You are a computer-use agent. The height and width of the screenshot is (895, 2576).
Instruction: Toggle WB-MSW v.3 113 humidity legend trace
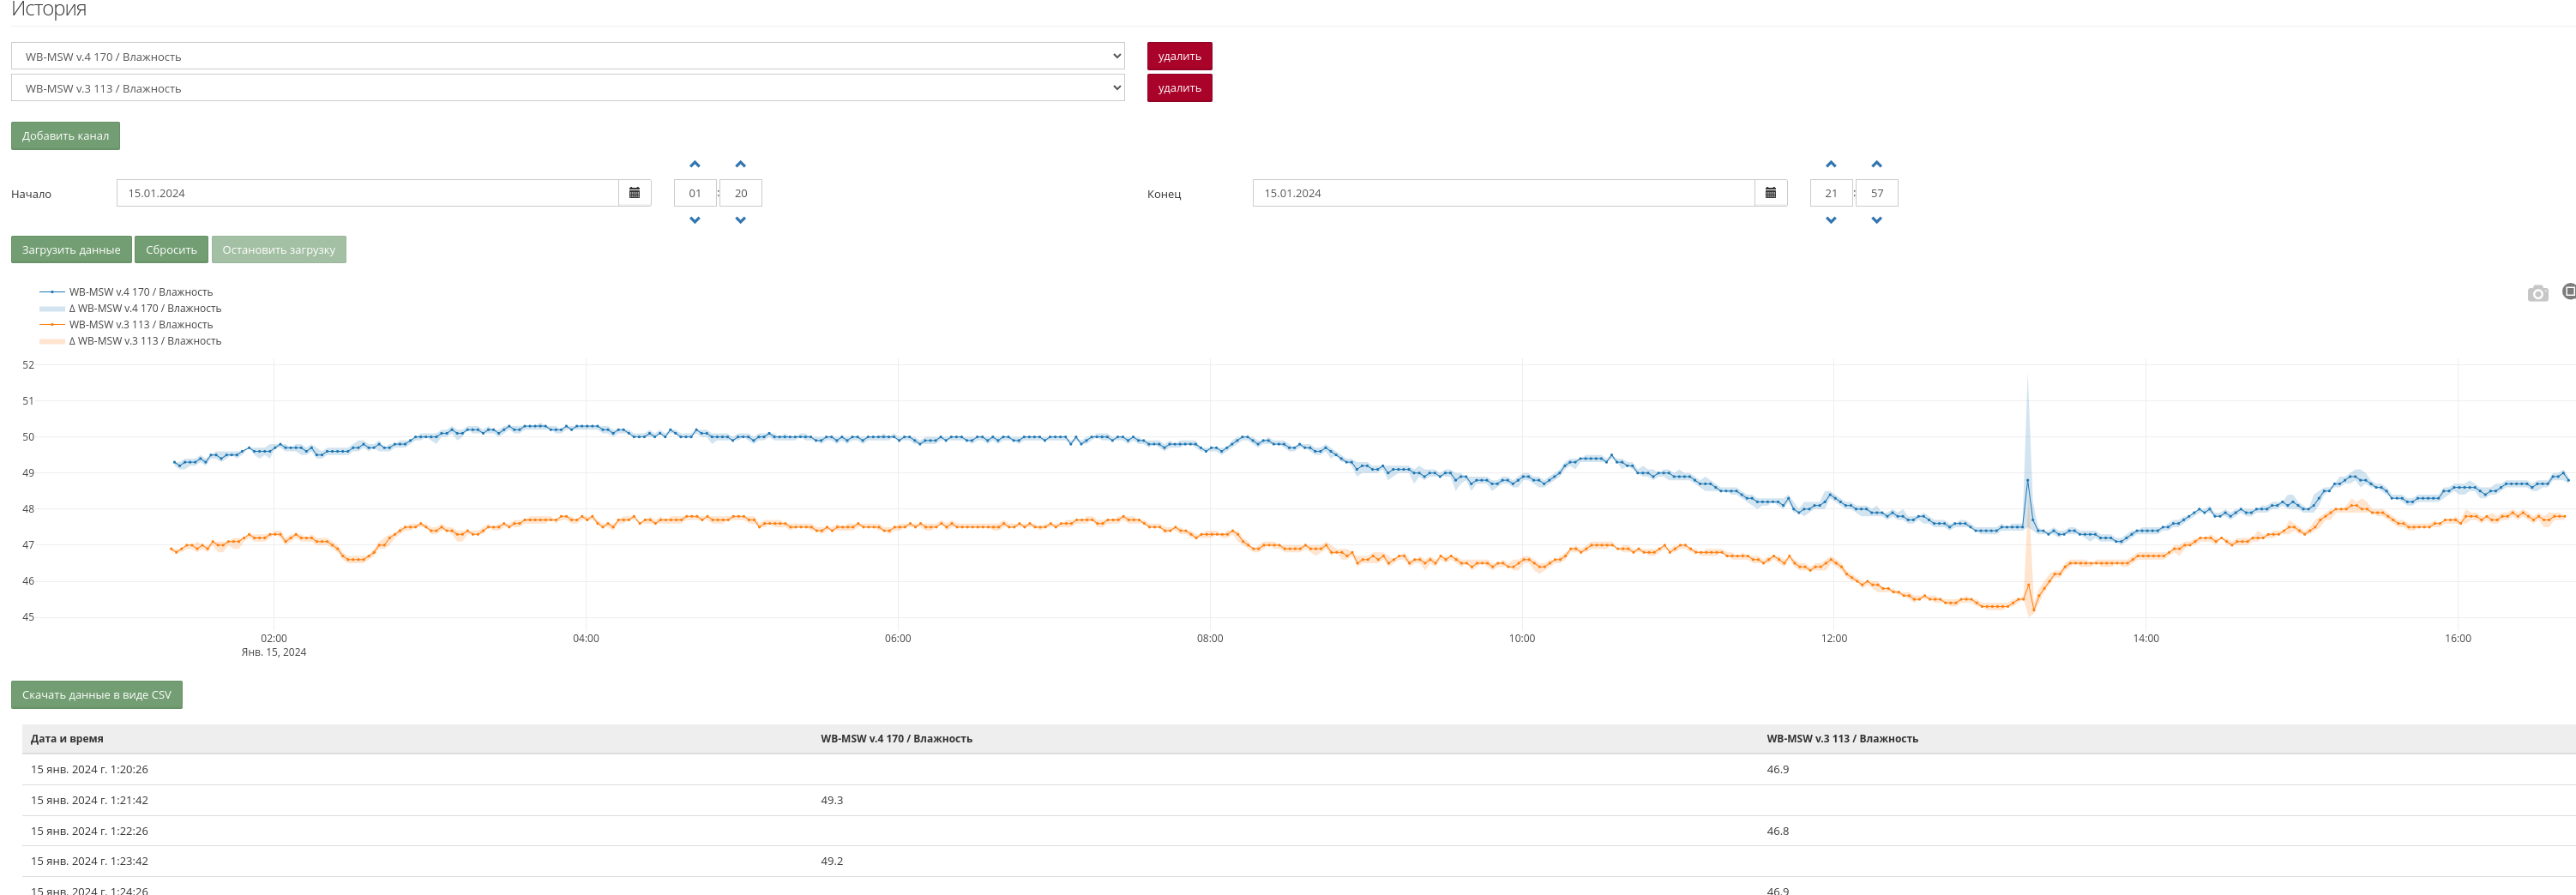click(126, 325)
